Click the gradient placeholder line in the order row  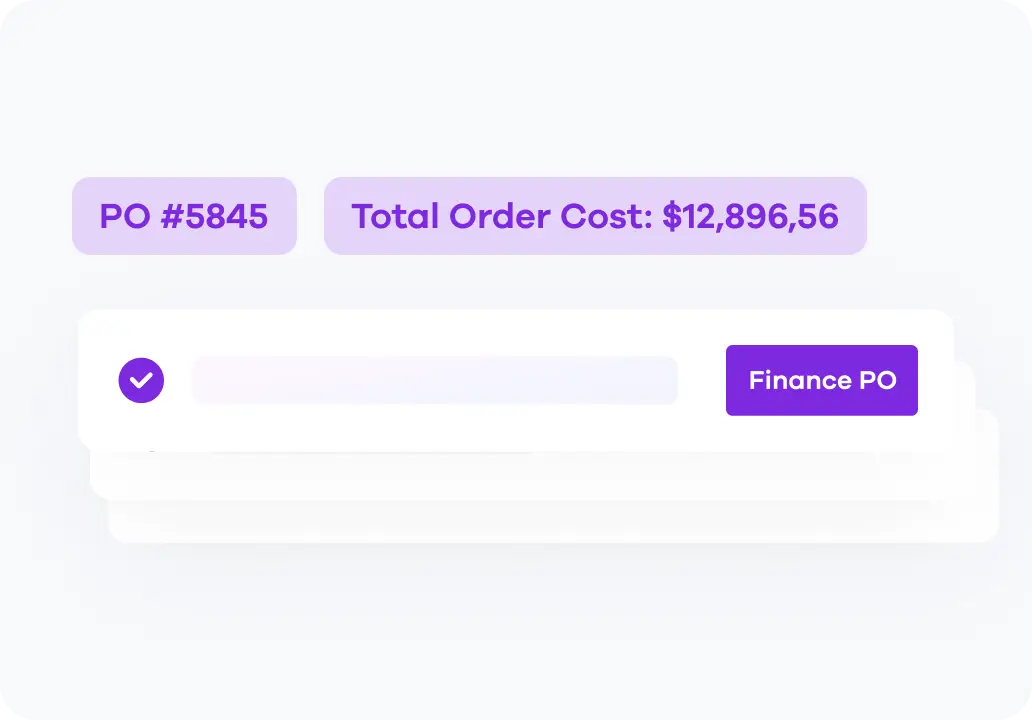pyautogui.click(x=435, y=380)
